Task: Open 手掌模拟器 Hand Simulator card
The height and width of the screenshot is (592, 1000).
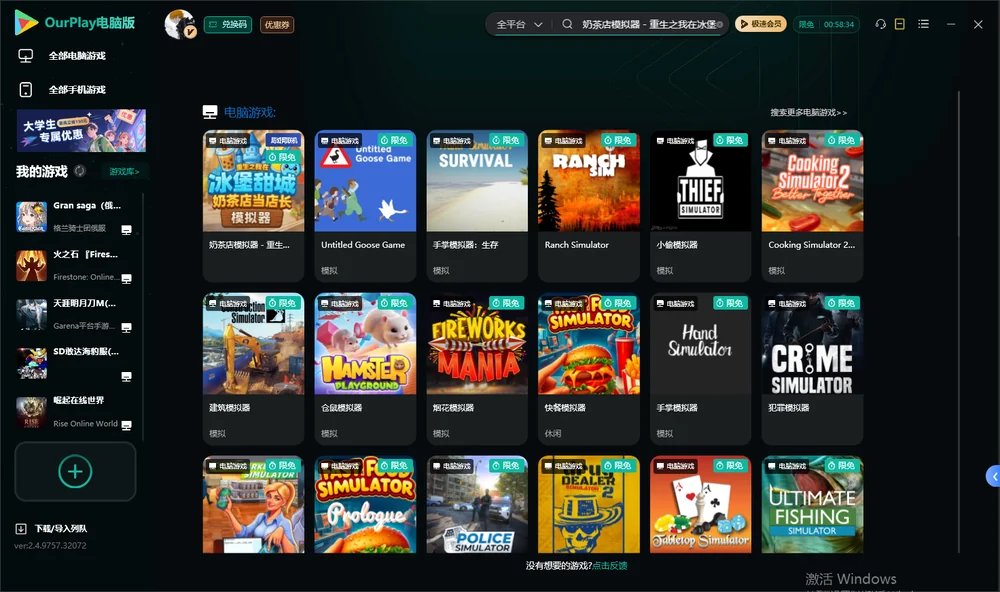Action: coord(700,369)
